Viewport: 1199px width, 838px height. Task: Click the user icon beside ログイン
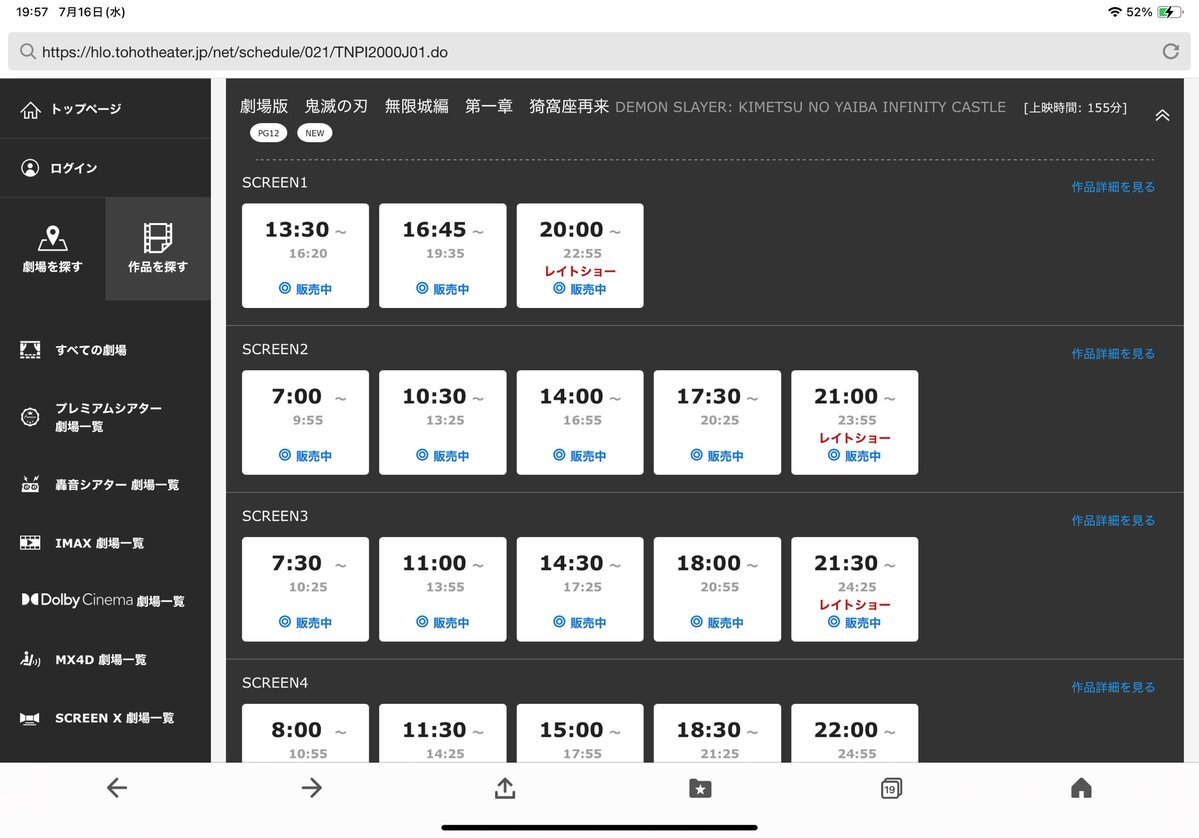(x=30, y=168)
